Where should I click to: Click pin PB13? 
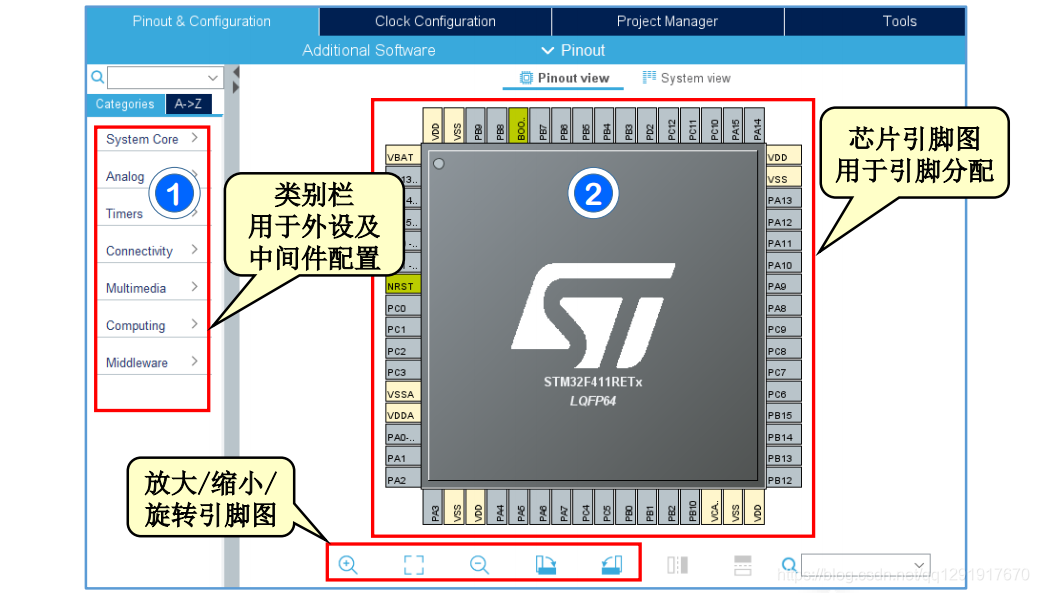(x=784, y=458)
